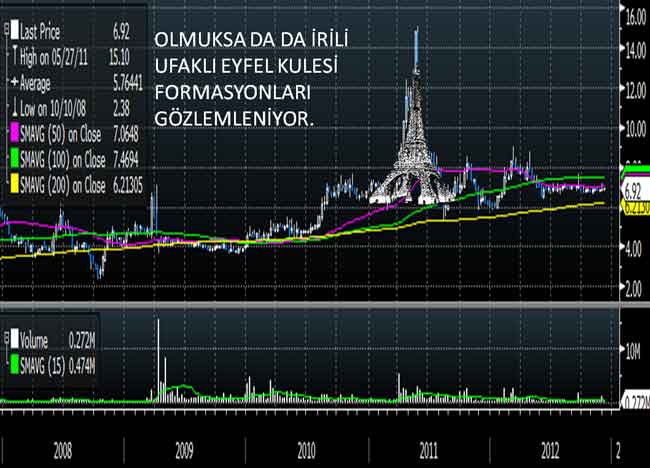Select the 'Average' legend label
Image resolution: width=650 pixels, height=468 pixels.
[x=35, y=84]
